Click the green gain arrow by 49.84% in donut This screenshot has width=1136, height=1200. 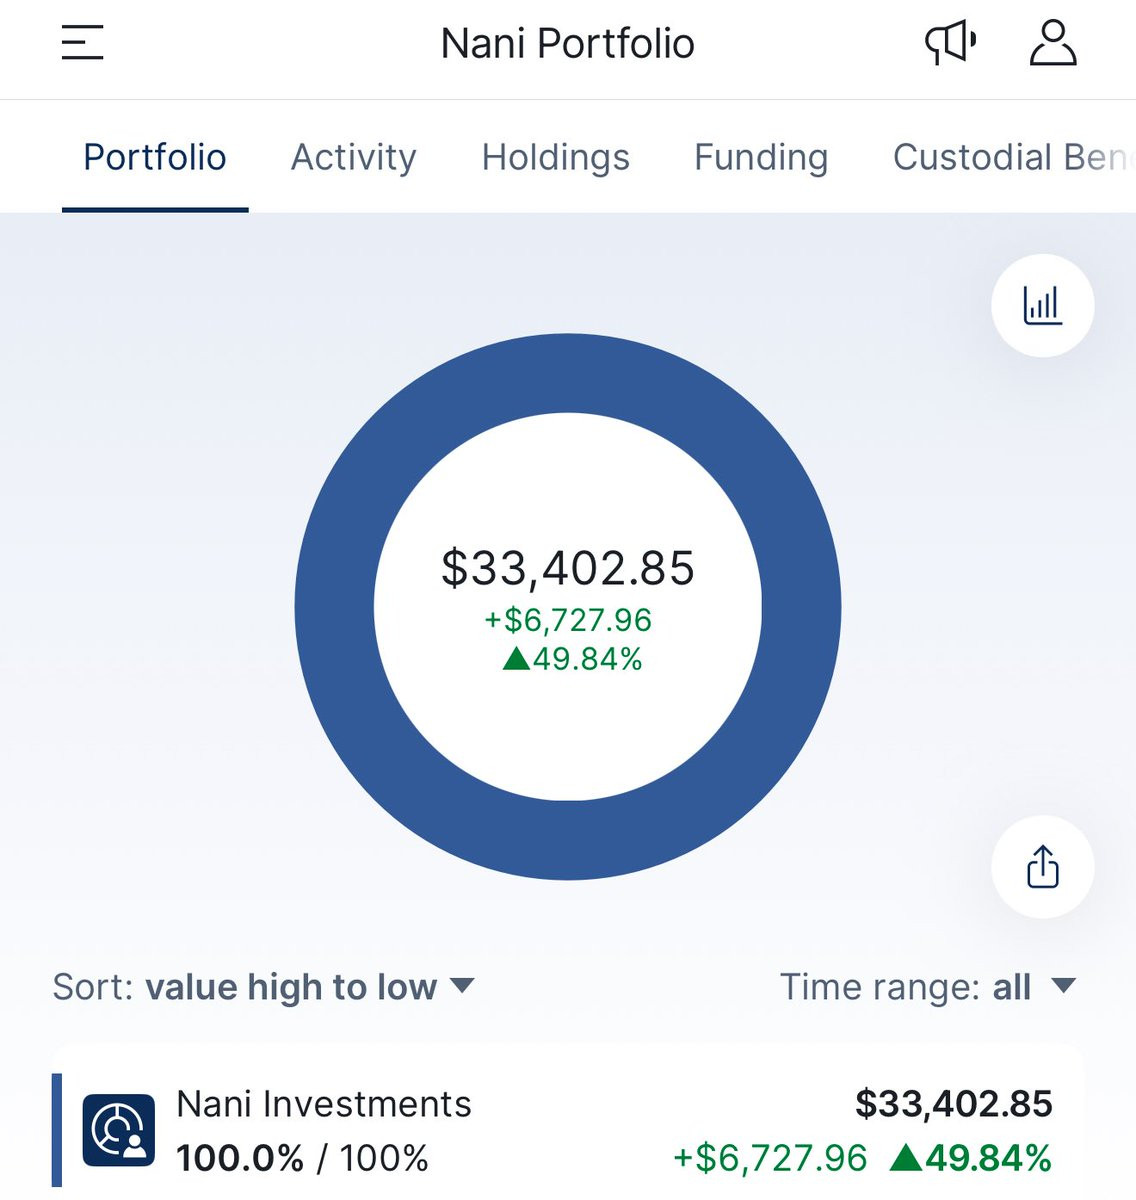tap(516, 658)
